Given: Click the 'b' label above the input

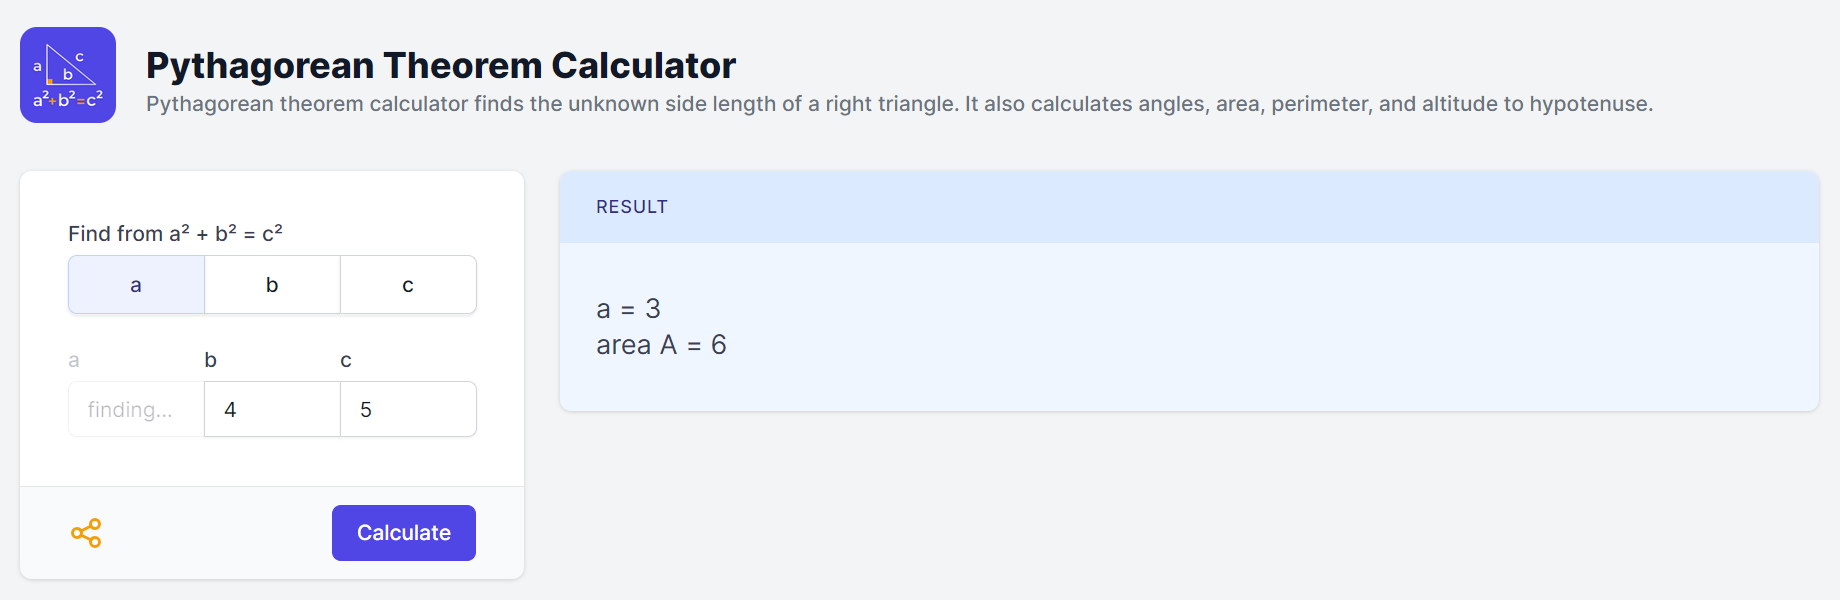Looking at the screenshot, I should coord(210,360).
